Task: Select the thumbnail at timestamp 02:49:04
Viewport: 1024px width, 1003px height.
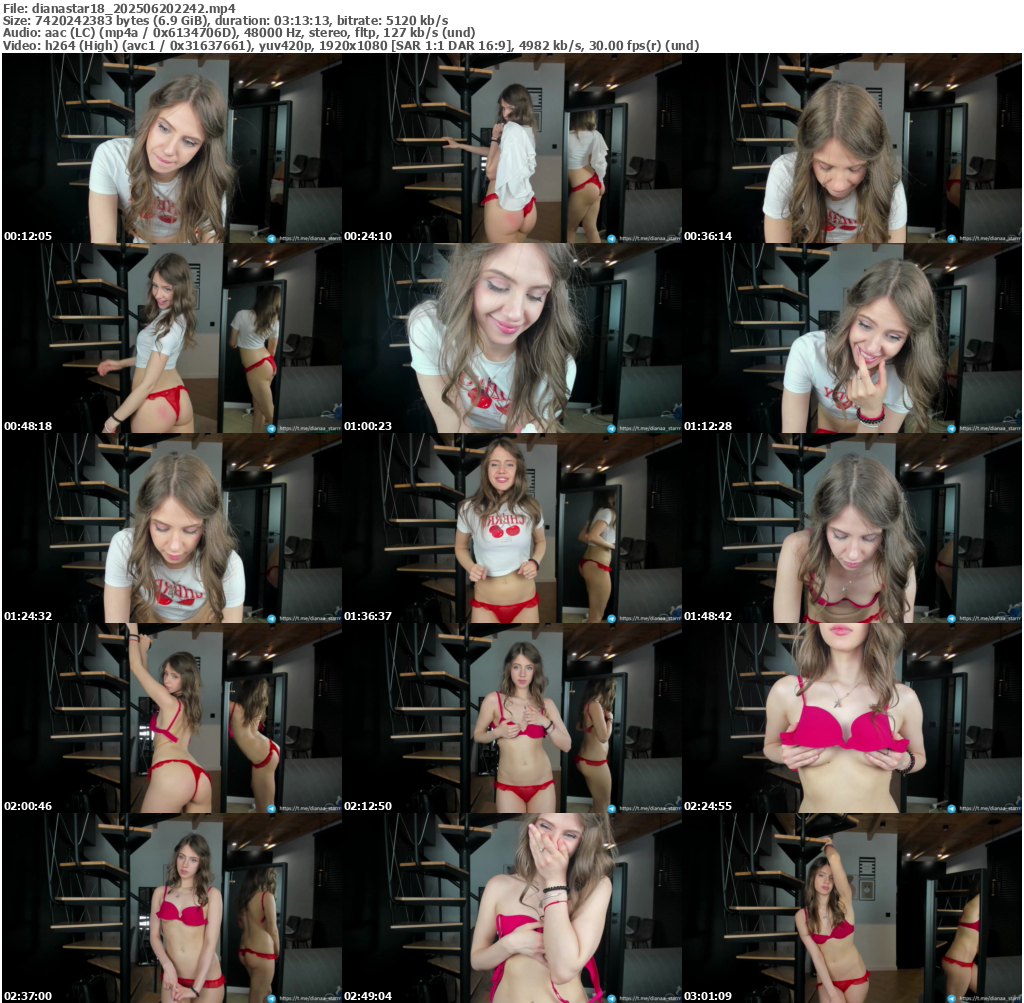Action: (512, 908)
